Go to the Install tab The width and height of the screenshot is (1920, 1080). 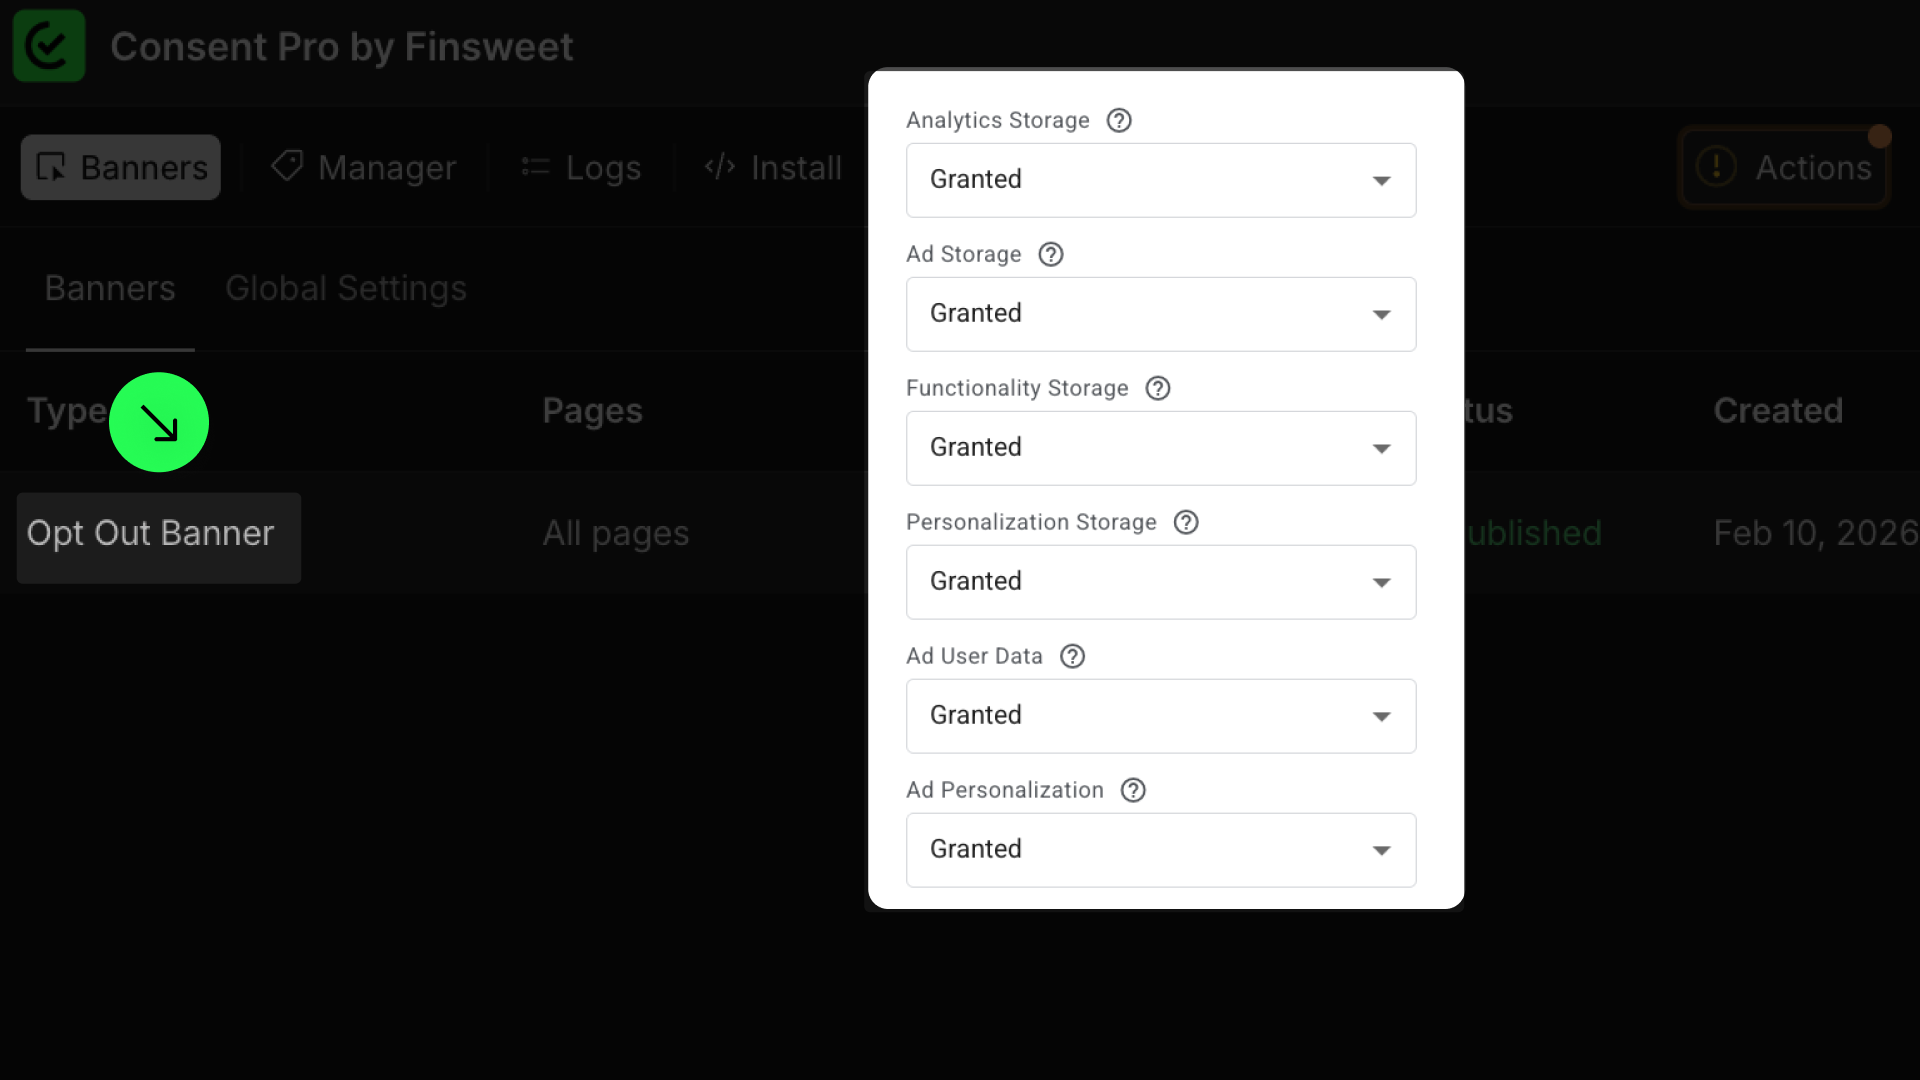pyautogui.click(x=773, y=168)
